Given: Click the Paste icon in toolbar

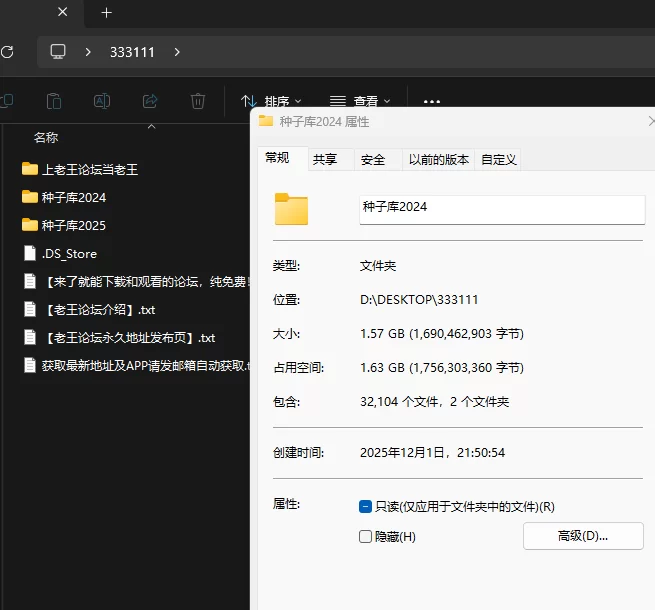Looking at the screenshot, I should point(54,101).
